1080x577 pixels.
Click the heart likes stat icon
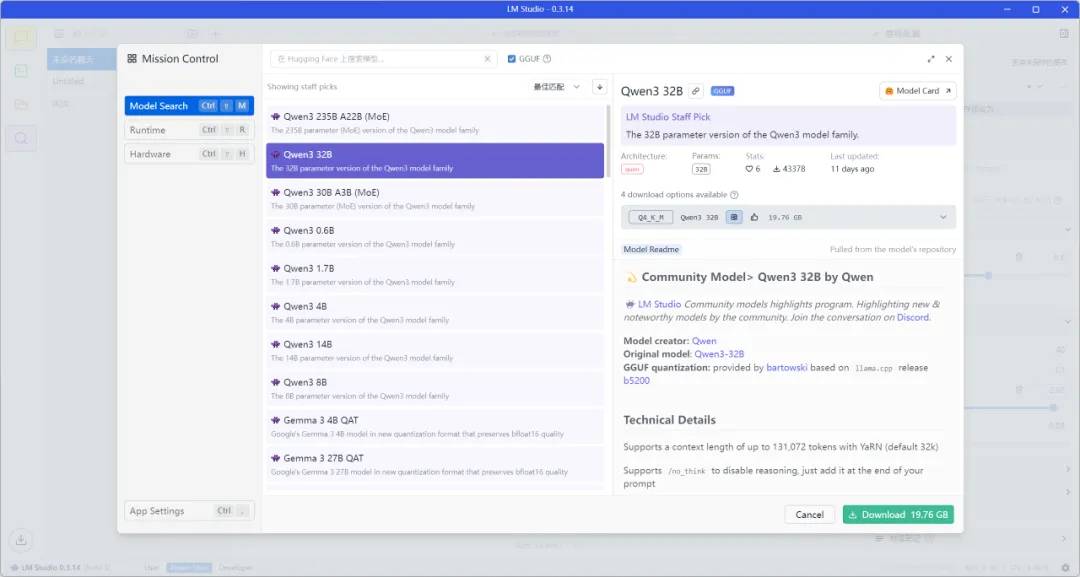(x=749, y=169)
